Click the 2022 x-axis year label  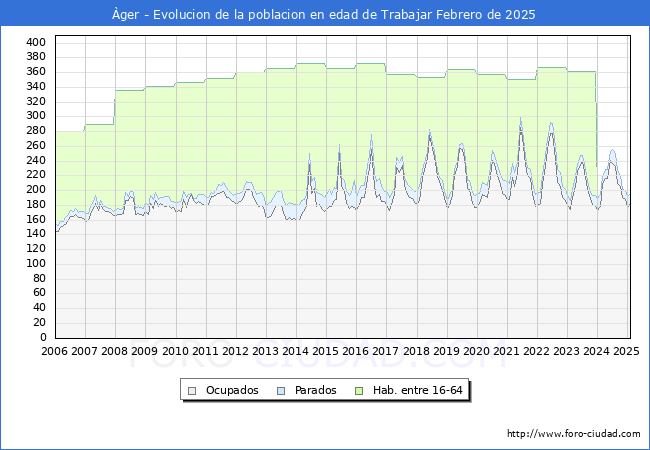click(537, 351)
